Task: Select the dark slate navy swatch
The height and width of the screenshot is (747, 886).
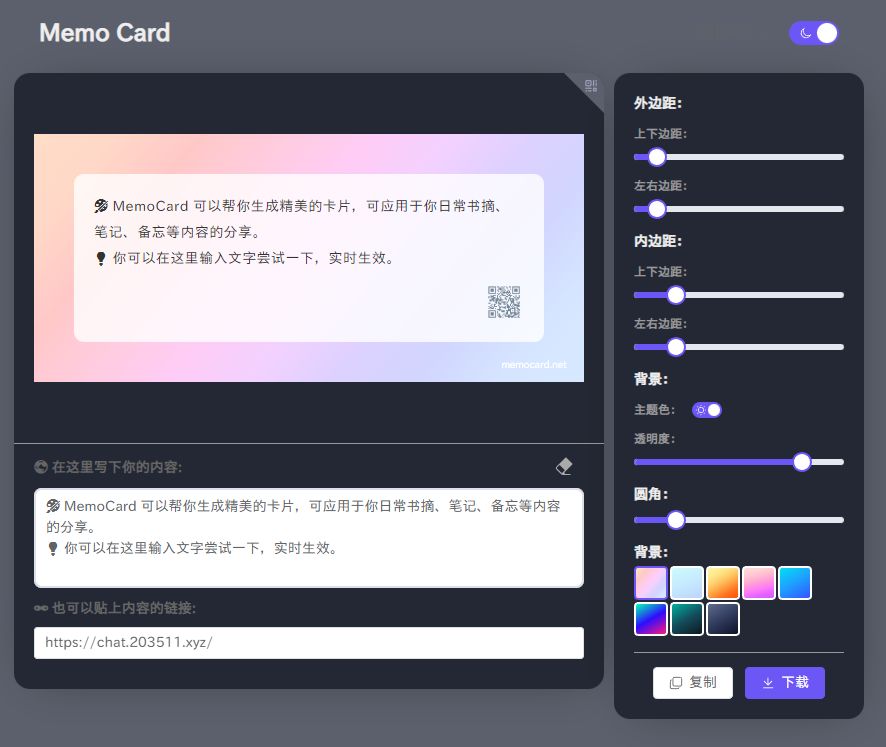Action: click(723, 619)
